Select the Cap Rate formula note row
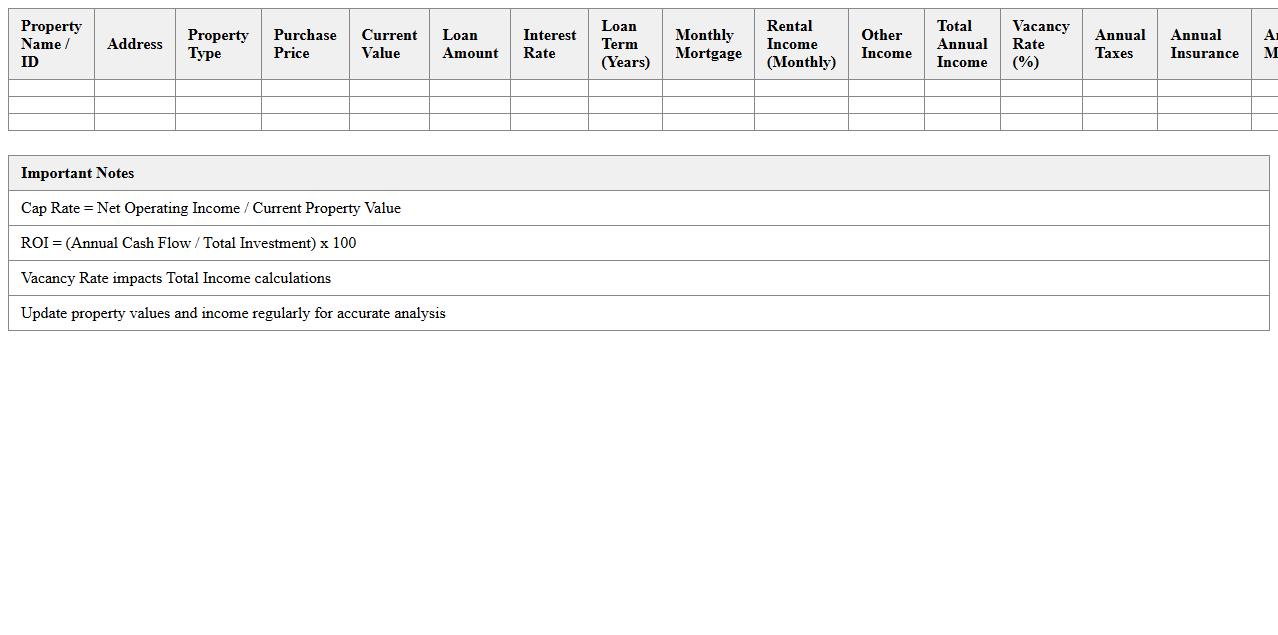 coord(210,208)
